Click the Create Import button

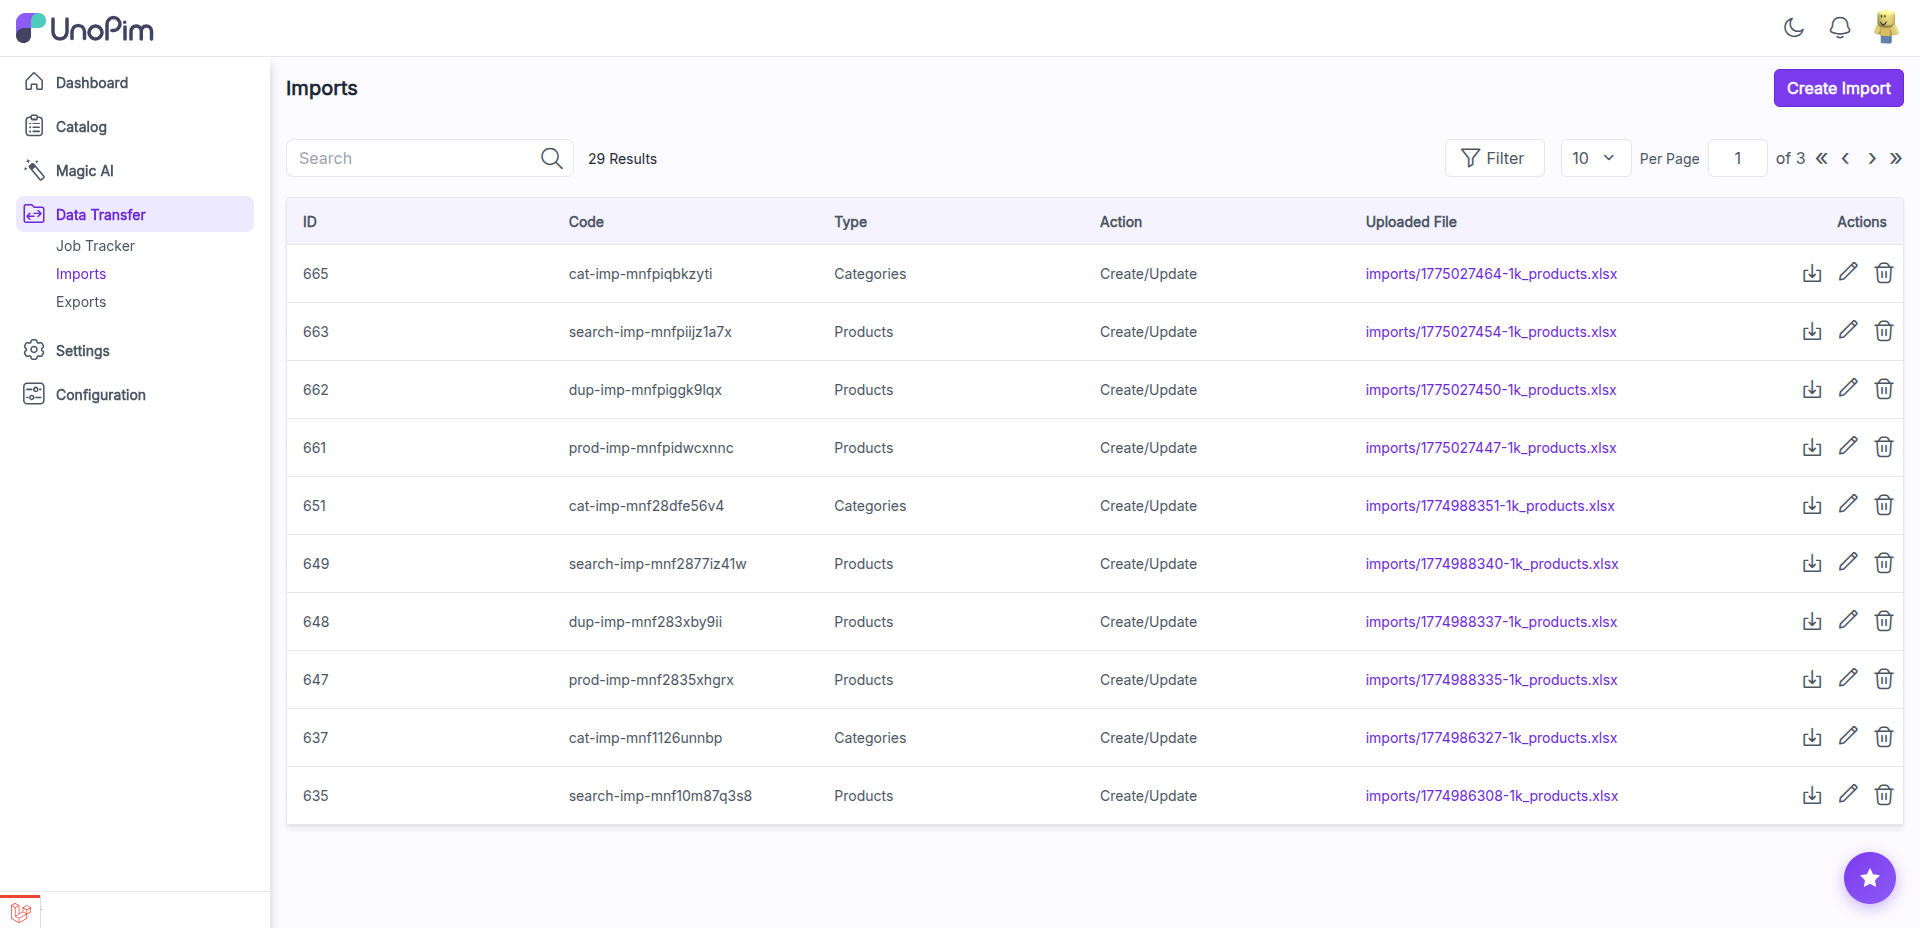(1838, 88)
